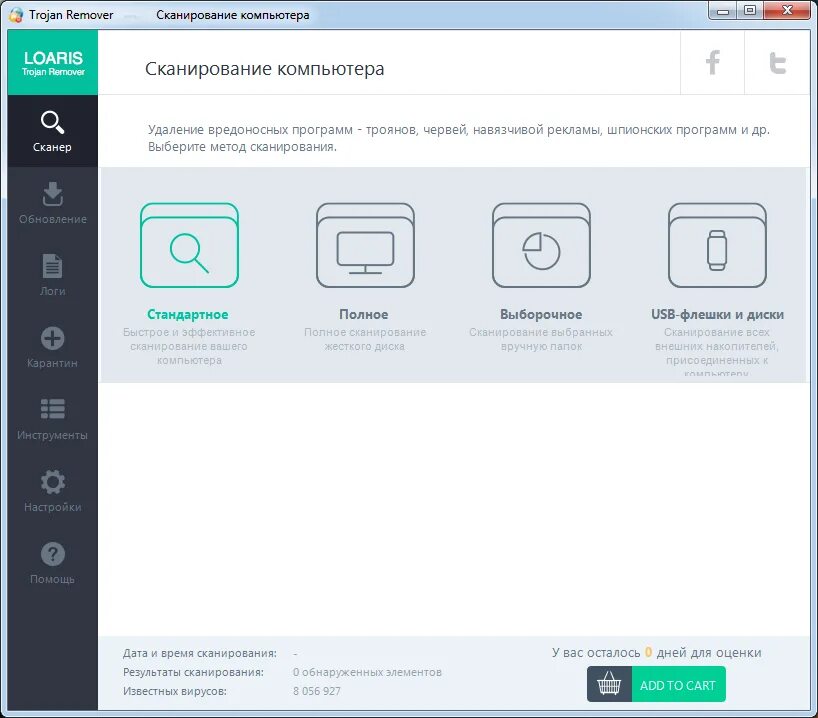The height and width of the screenshot is (718, 818).
Task: Click the application icon in the title bar
Action: coord(14,14)
